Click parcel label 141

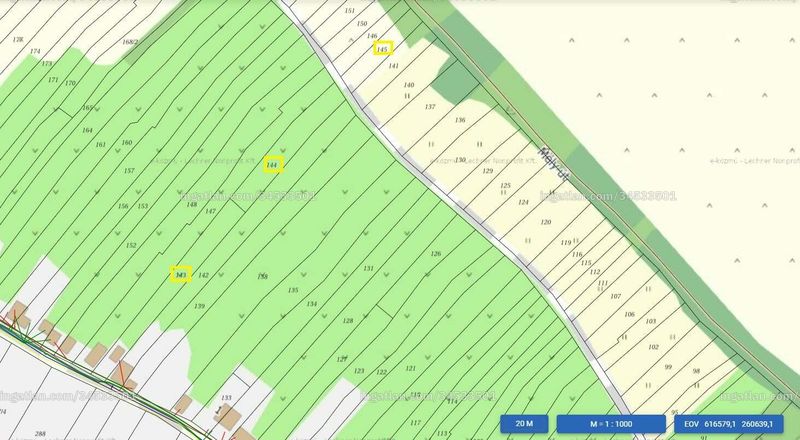click(x=393, y=66)
